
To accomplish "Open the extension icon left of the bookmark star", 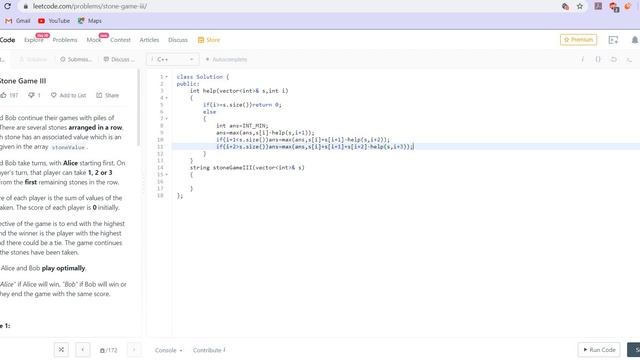I will pos(565,6).
